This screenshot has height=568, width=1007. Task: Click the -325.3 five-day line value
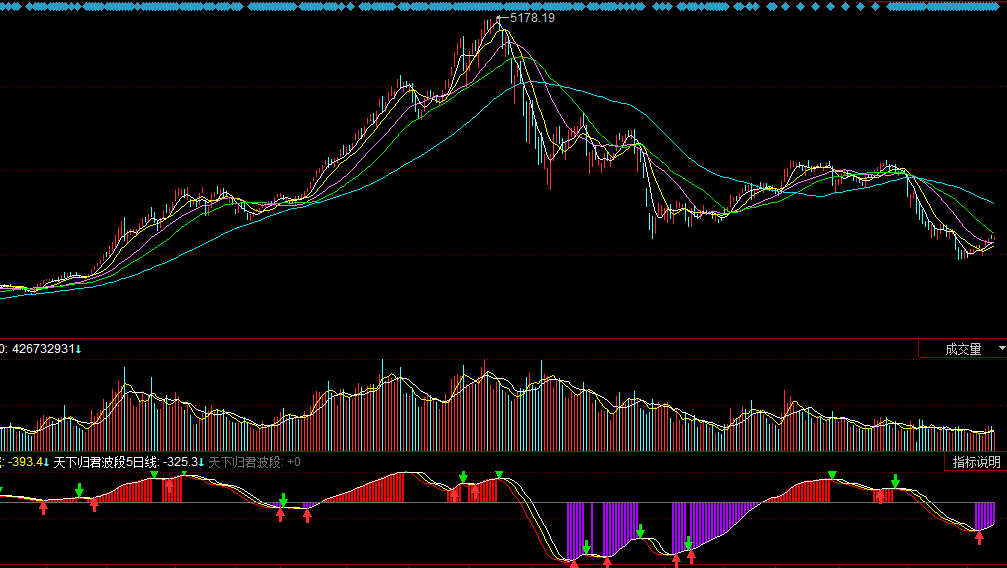(183, 462)
